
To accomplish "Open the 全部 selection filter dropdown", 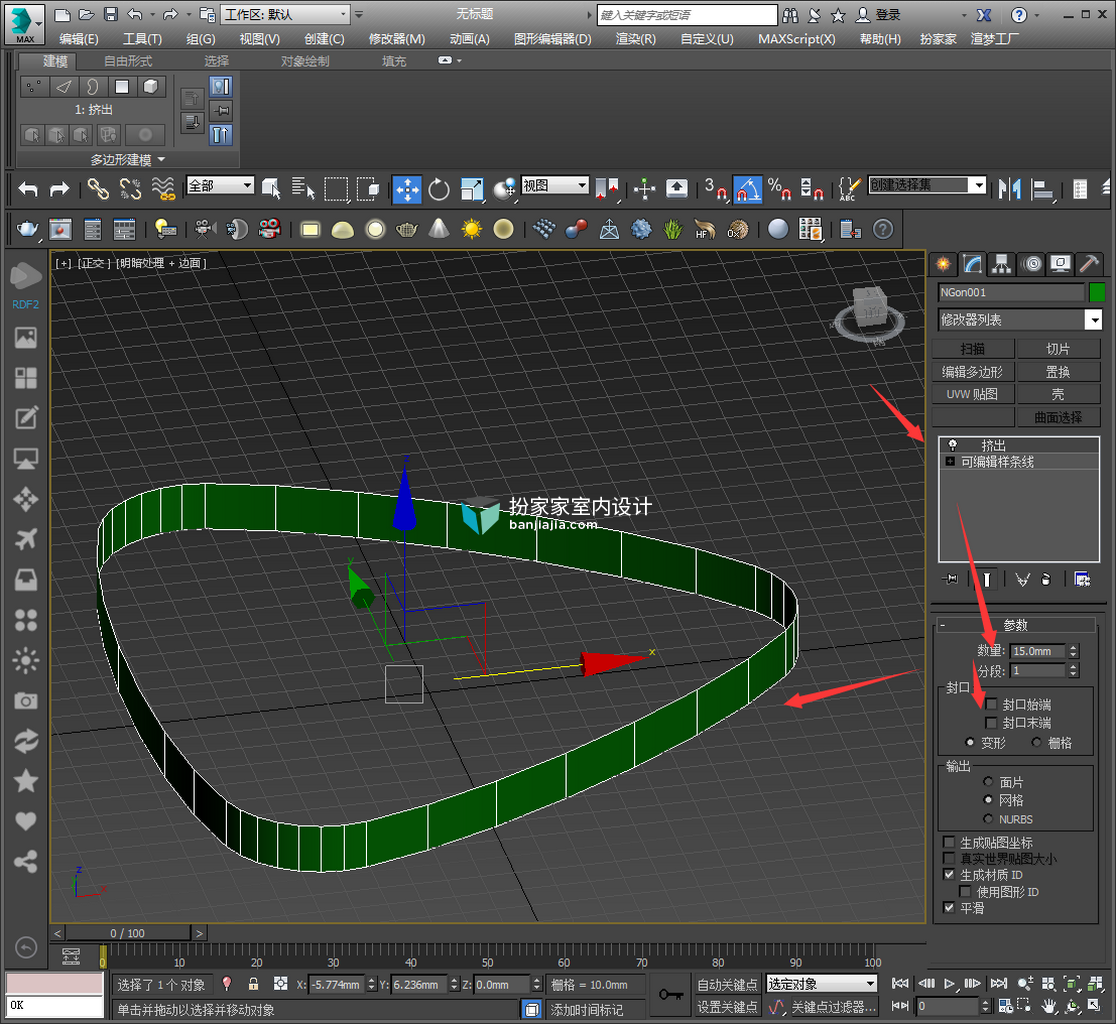I will 220,186.
